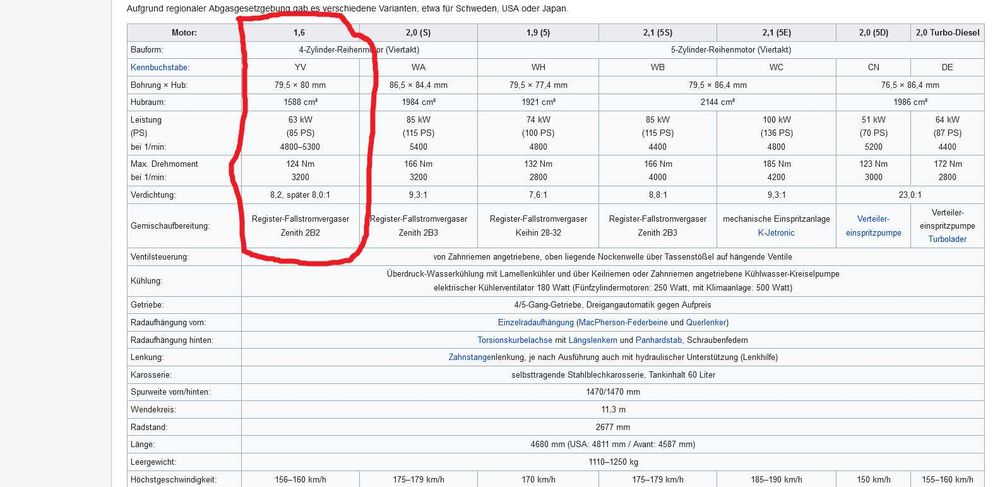Click the Zenith 2B2 carburetor cell

pos(300,226)
